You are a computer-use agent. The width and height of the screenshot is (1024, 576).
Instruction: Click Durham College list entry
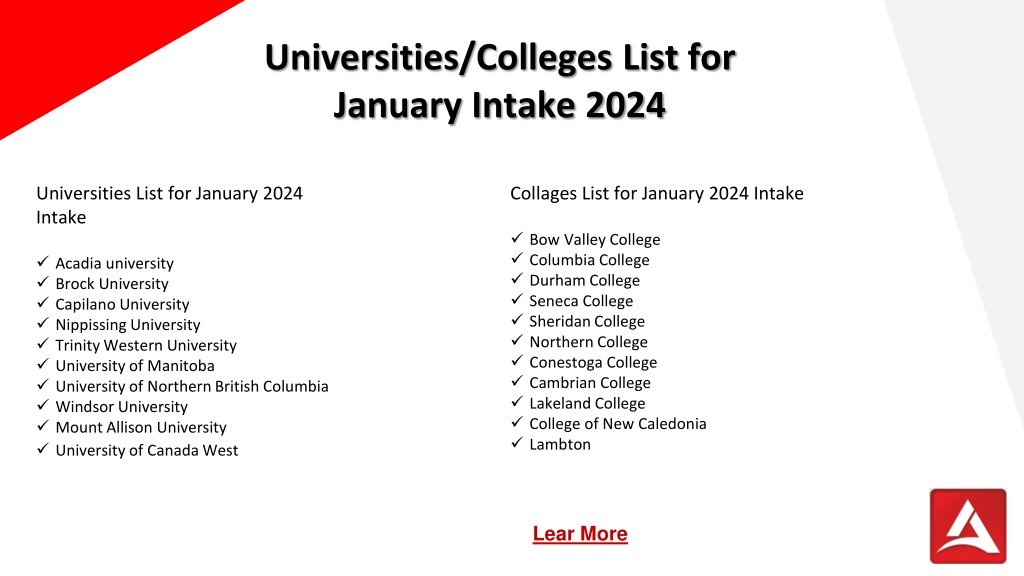584,280
